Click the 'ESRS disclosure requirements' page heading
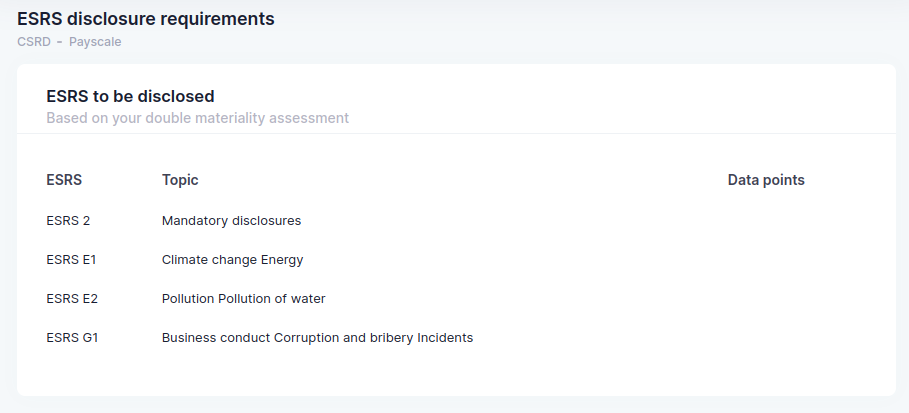909x413 pixels. coord(146,18)
